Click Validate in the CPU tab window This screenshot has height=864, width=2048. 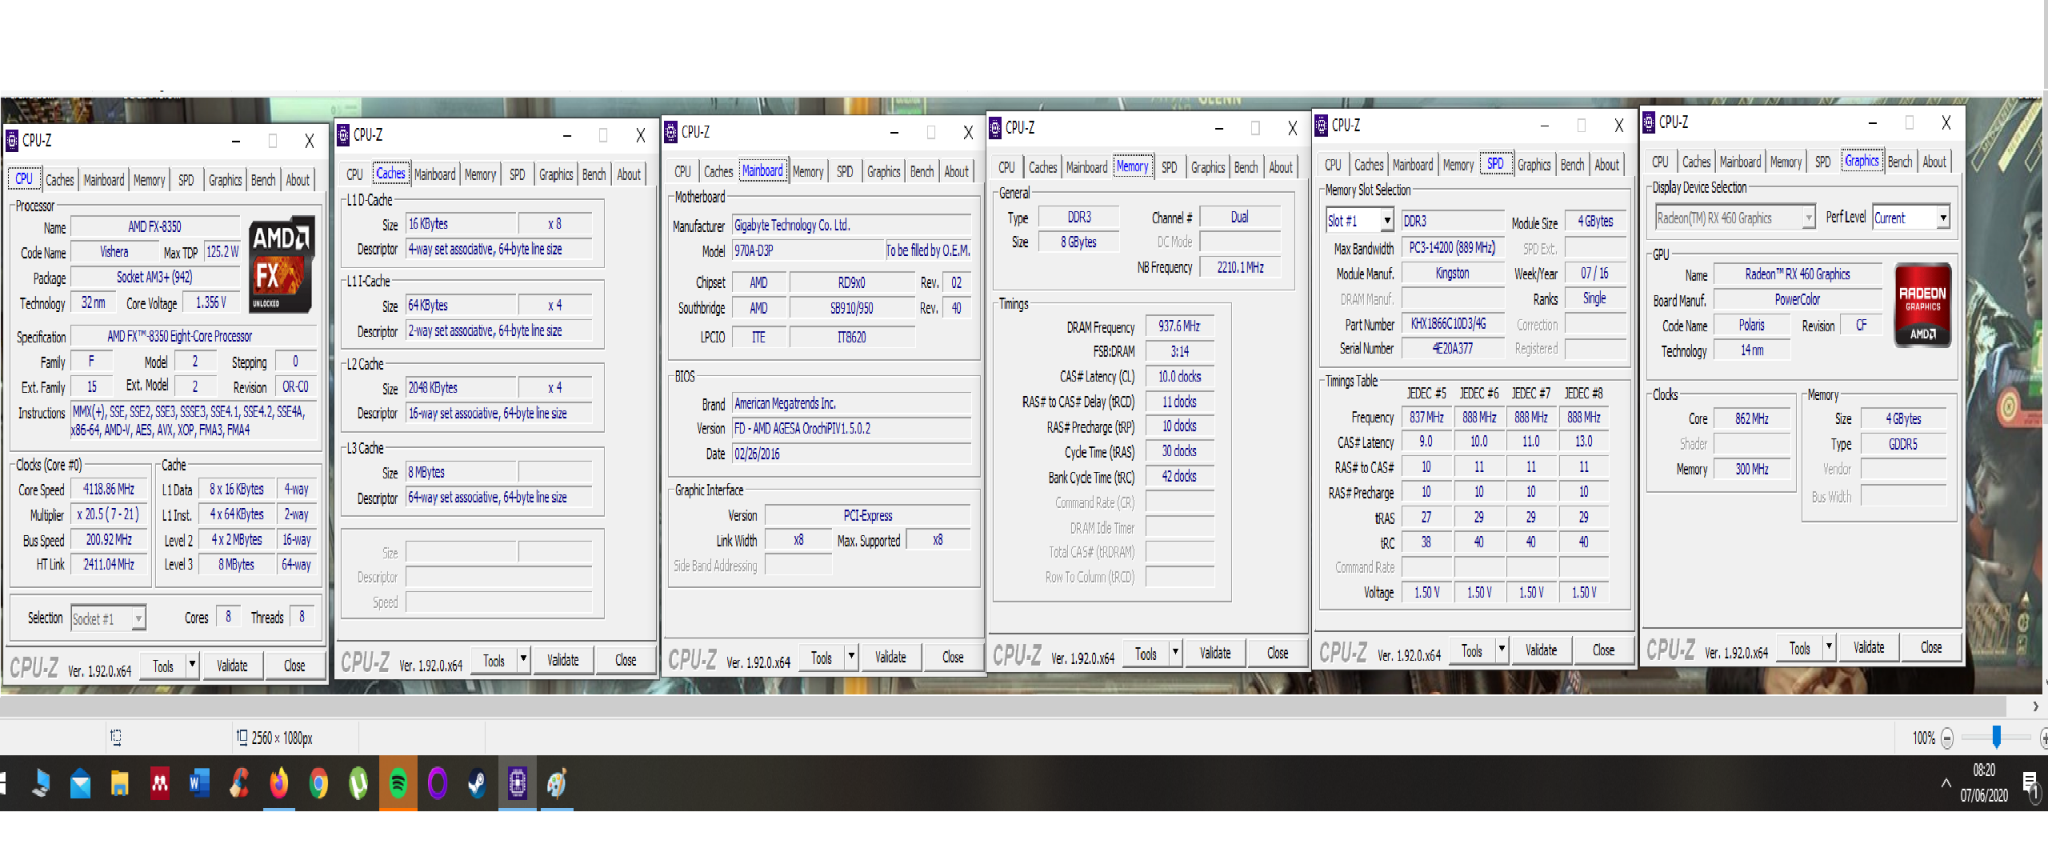(232, 666)
